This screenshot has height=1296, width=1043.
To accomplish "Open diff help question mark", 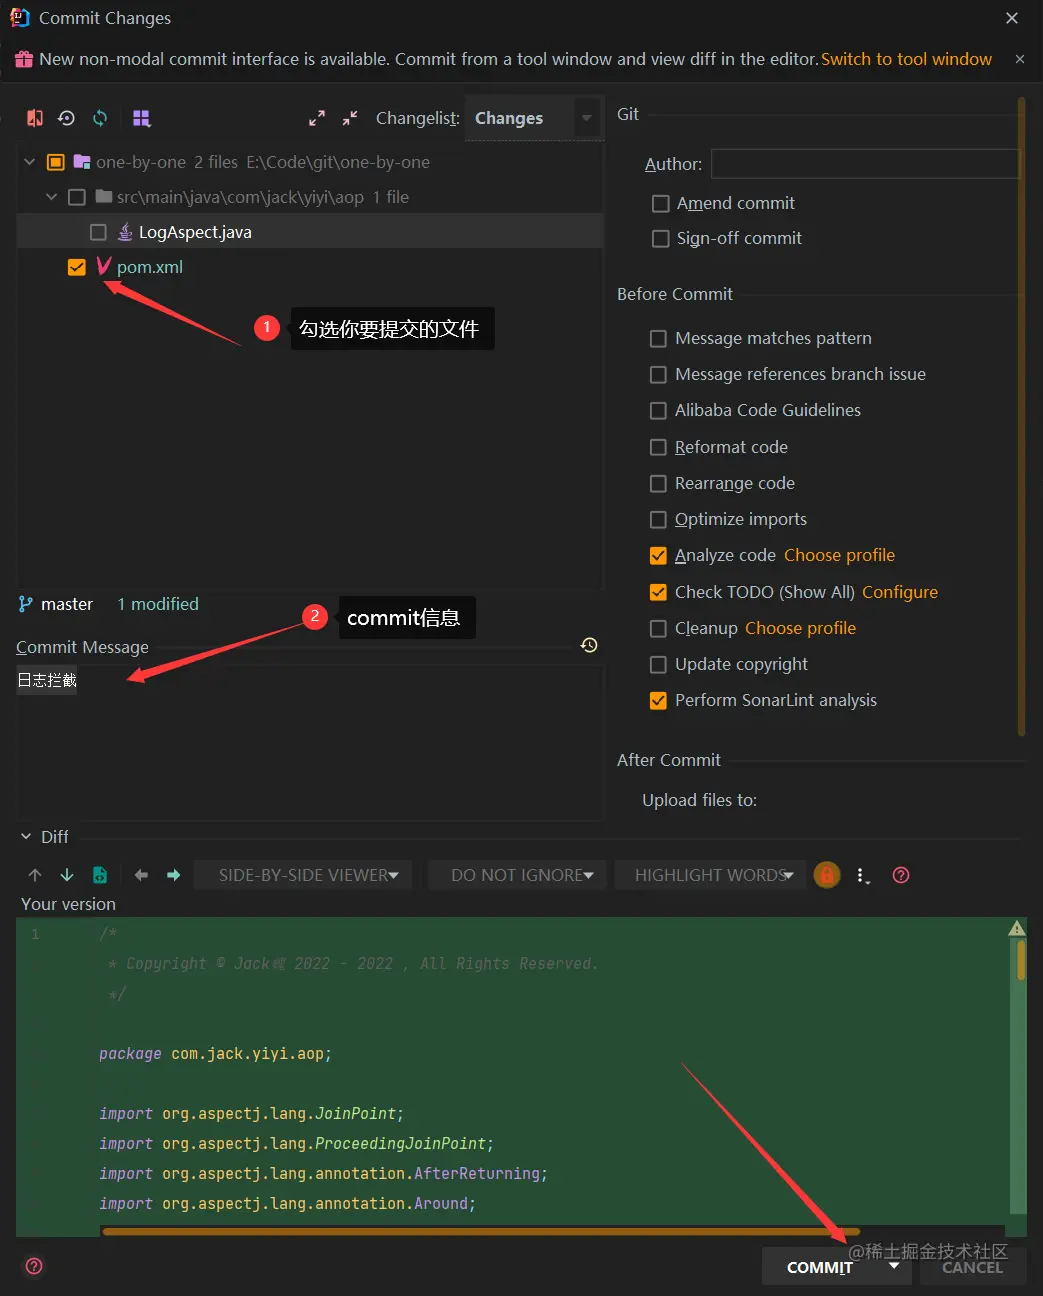I will click(x=901, y=875).
